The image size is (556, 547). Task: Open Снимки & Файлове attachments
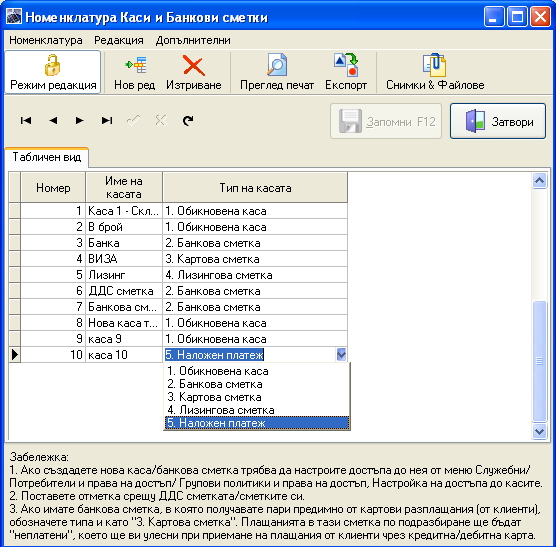435,65
